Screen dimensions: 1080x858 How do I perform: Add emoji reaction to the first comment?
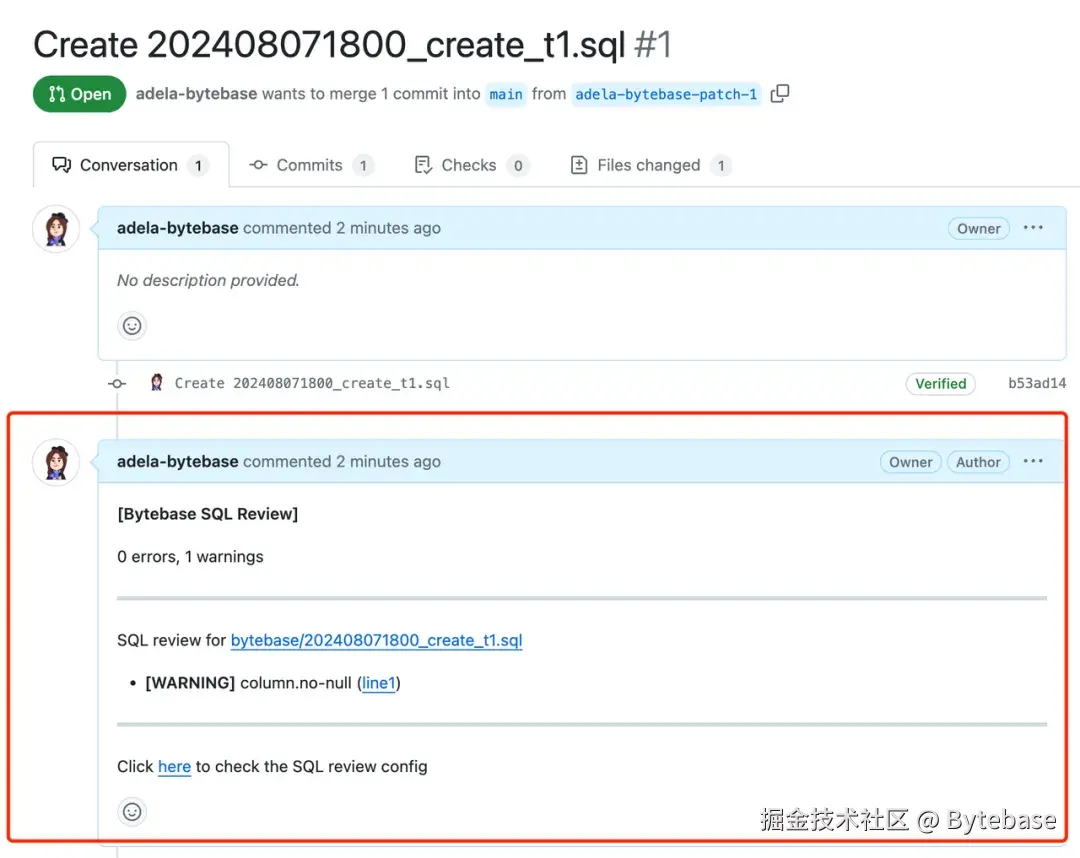coord(132,326)
